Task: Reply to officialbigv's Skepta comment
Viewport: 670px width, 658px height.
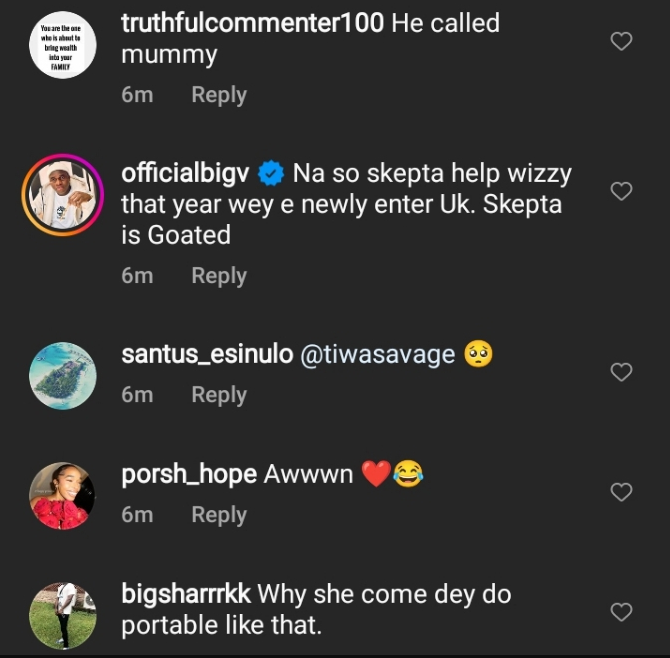Action: pos(219,276)
